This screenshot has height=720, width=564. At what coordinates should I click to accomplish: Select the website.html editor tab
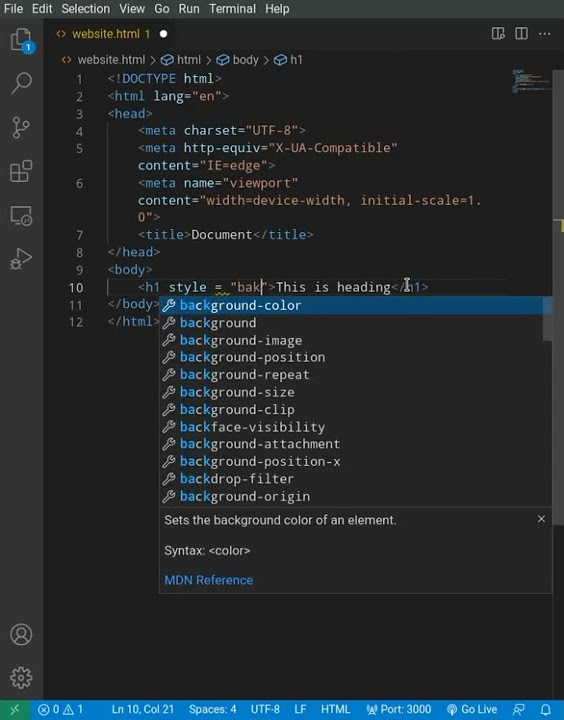[110, 34]
